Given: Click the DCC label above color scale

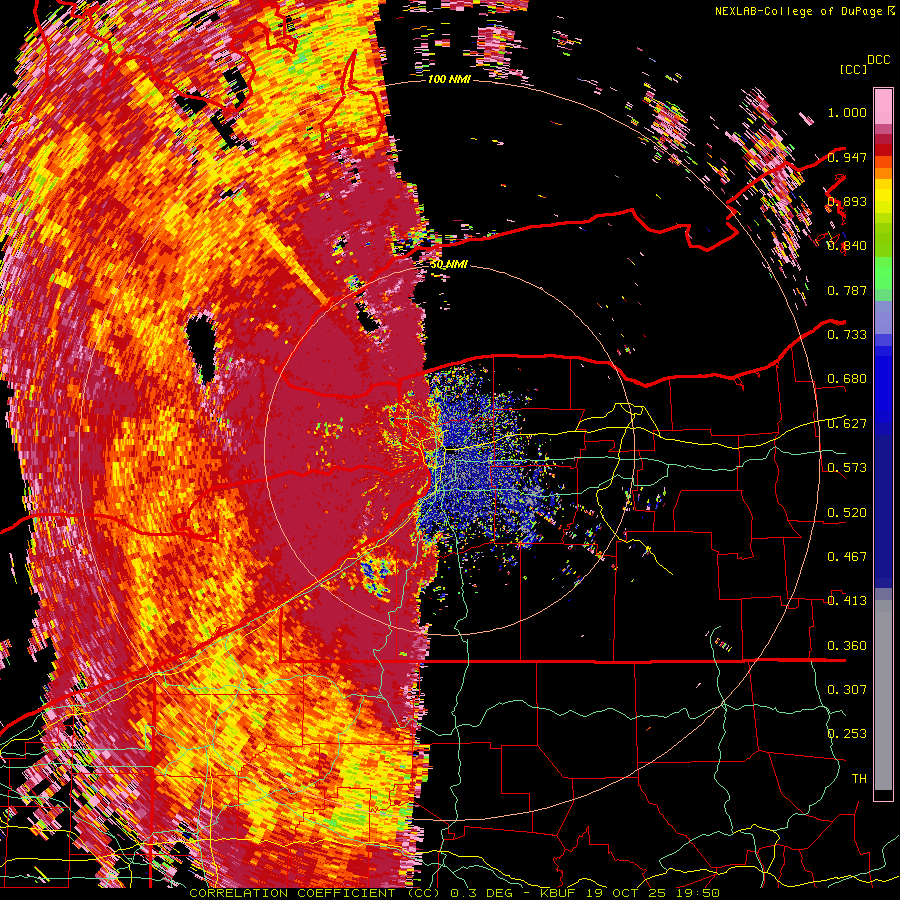Looking at the screenshot, I should pyautogui.click(x=878, y=60).
